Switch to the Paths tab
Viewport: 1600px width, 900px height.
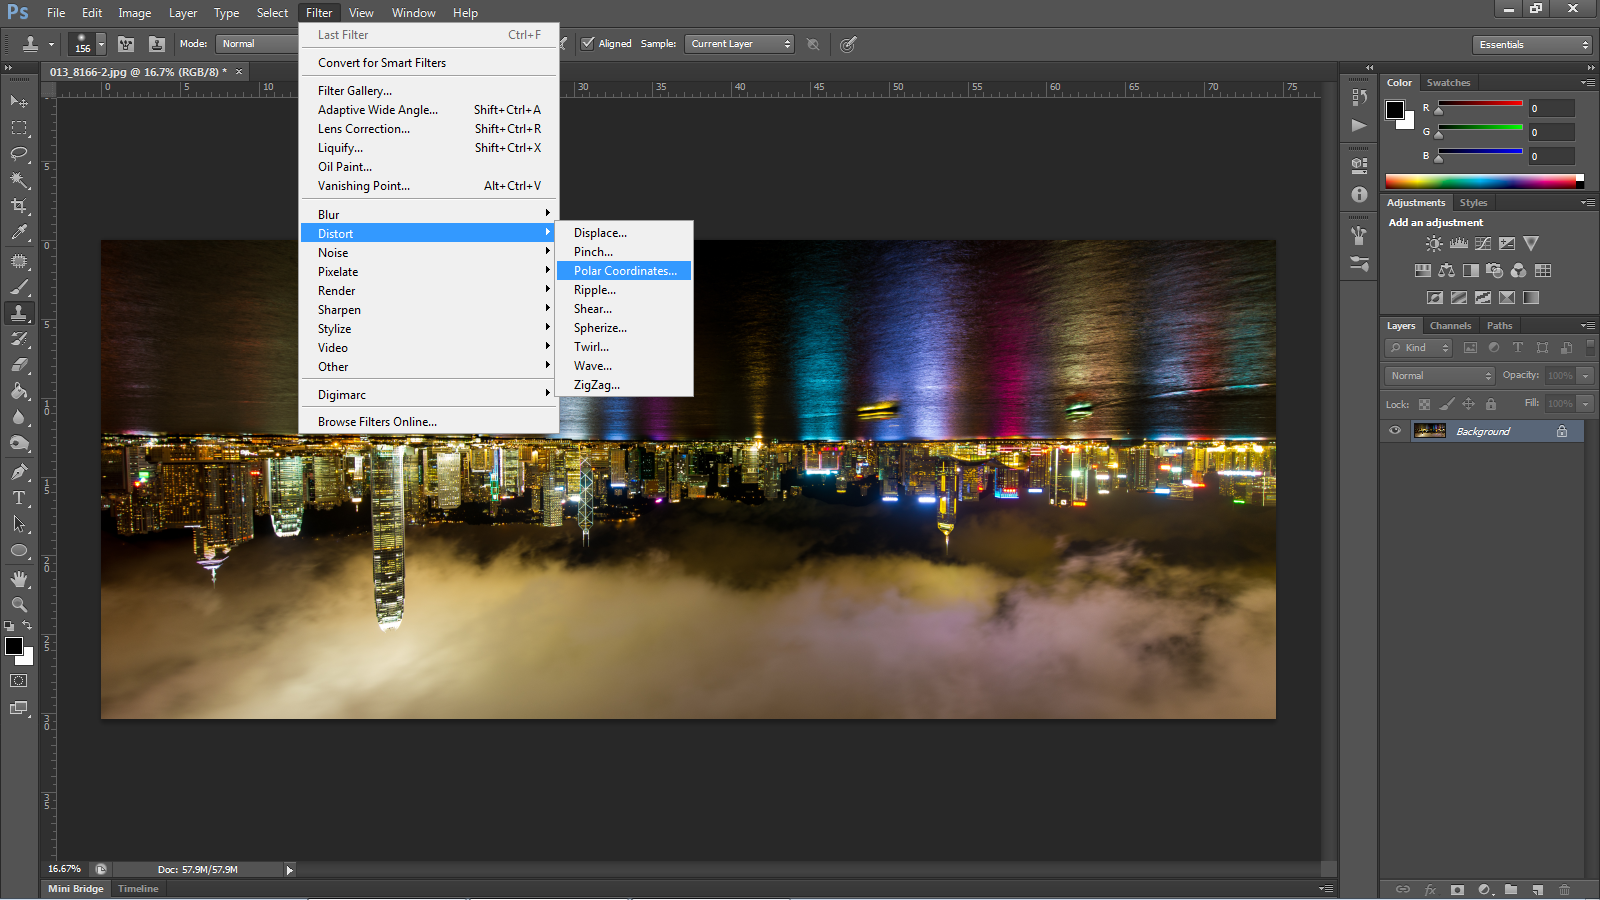click(1499, 326)
